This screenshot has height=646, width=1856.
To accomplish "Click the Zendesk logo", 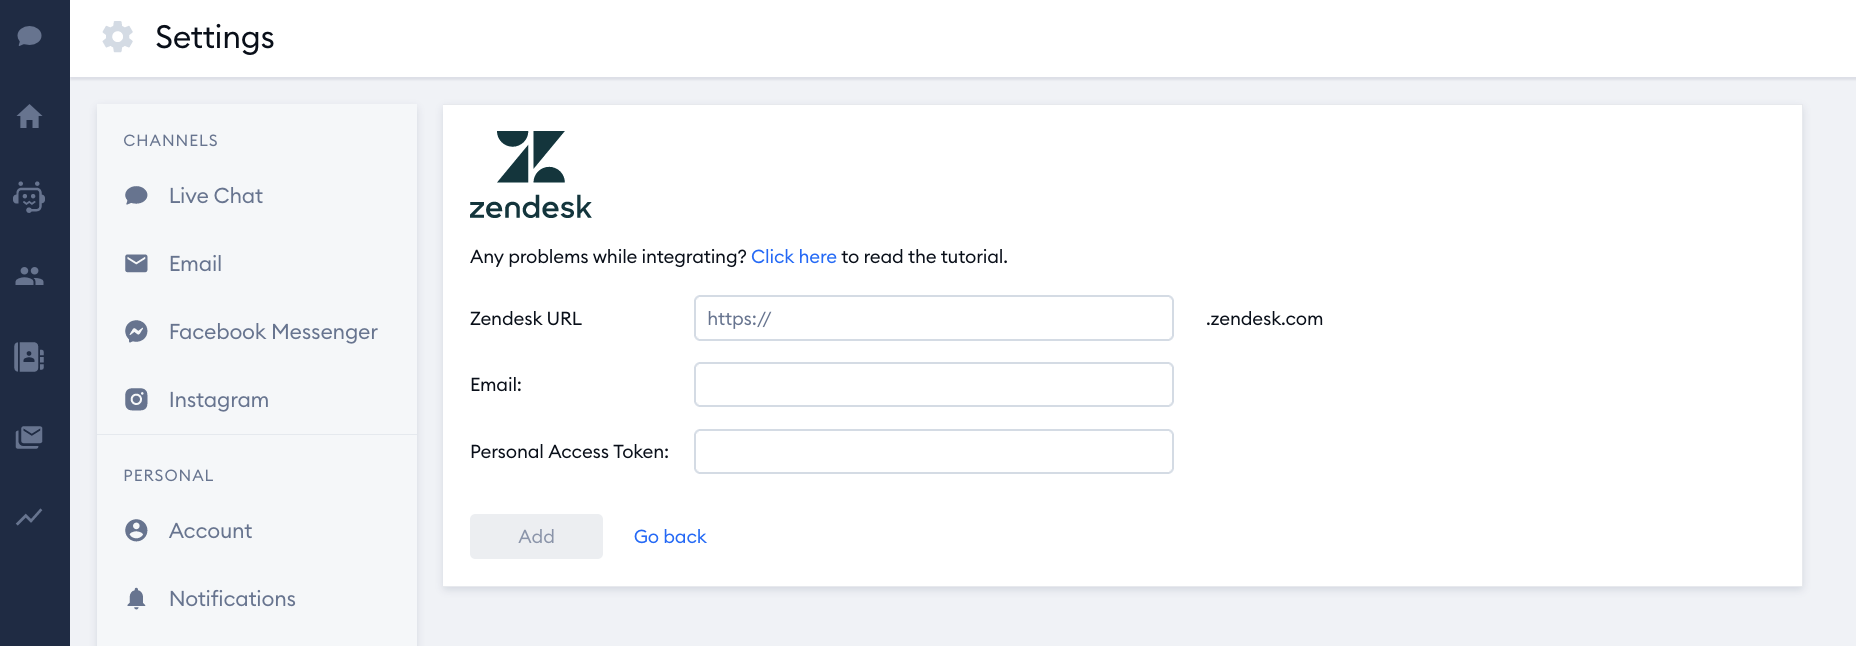I will coord(531,175).
